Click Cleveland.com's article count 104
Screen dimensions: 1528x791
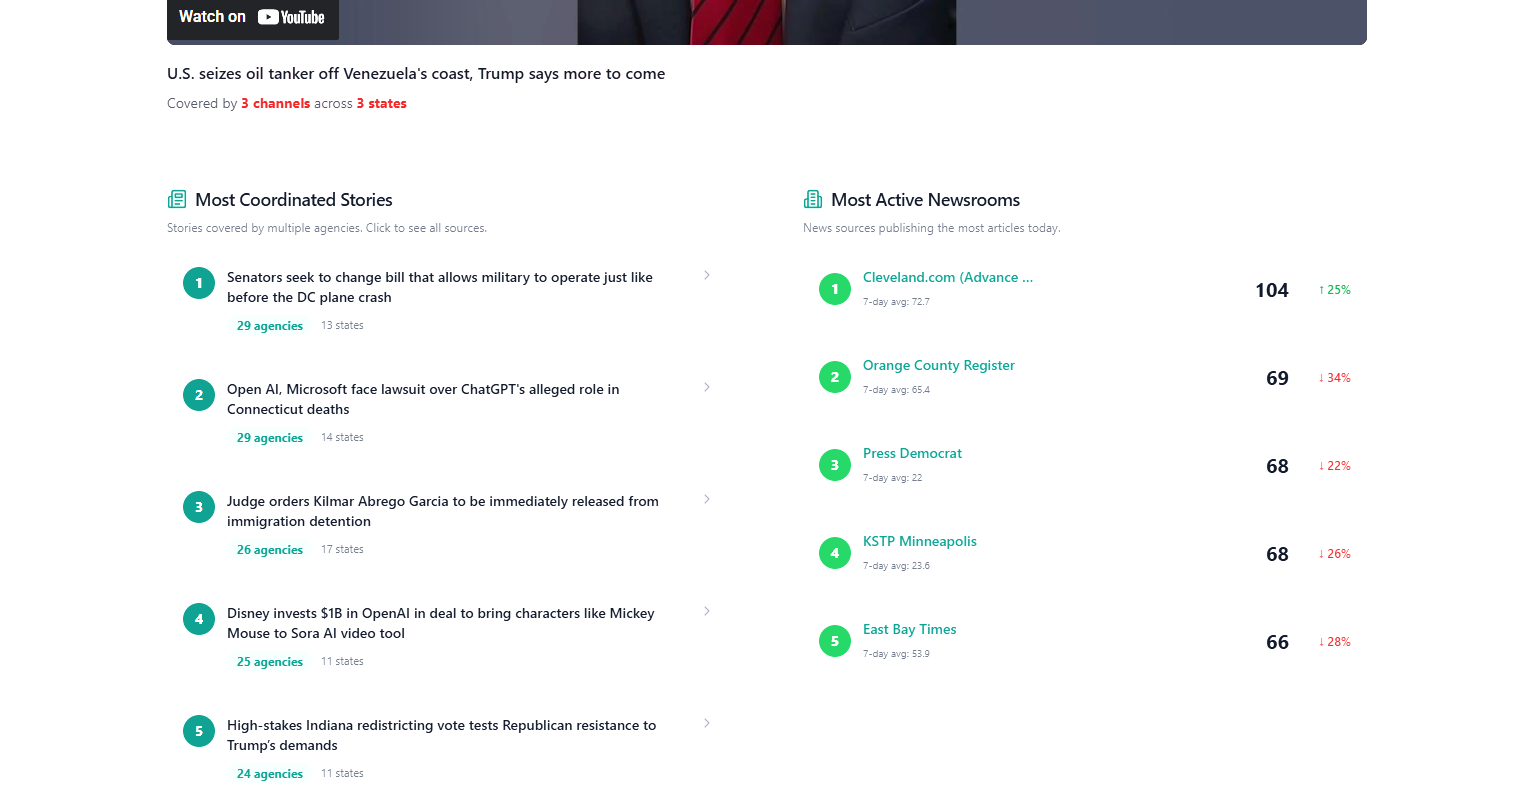click(1272, 290)
